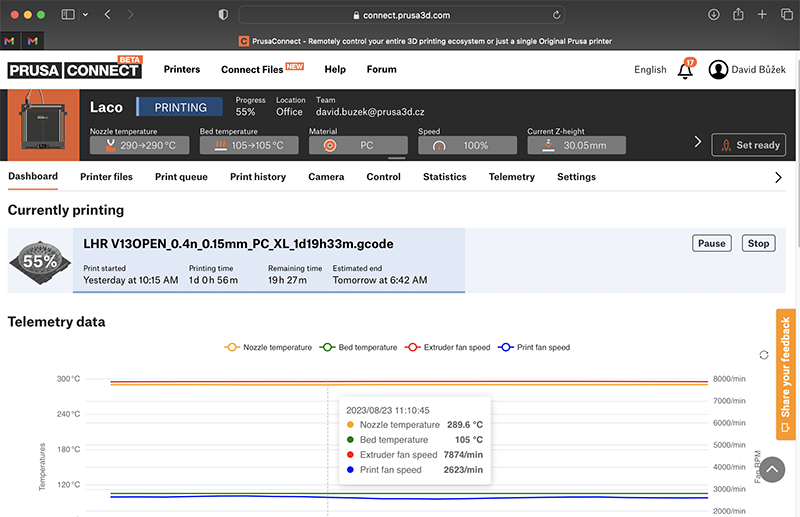The width and height of the screenshot is (800, 517).
Task: Select the PrusaConnect browser tab
Action: tap(425, 41)
